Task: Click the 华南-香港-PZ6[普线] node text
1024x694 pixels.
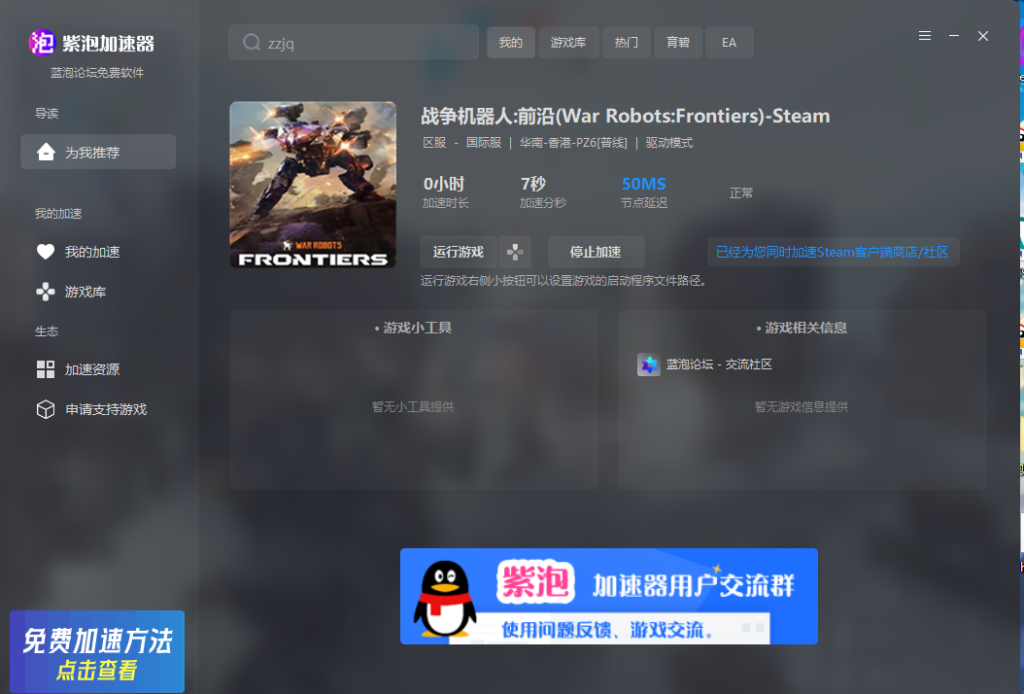Action: (x=573, y=143)
